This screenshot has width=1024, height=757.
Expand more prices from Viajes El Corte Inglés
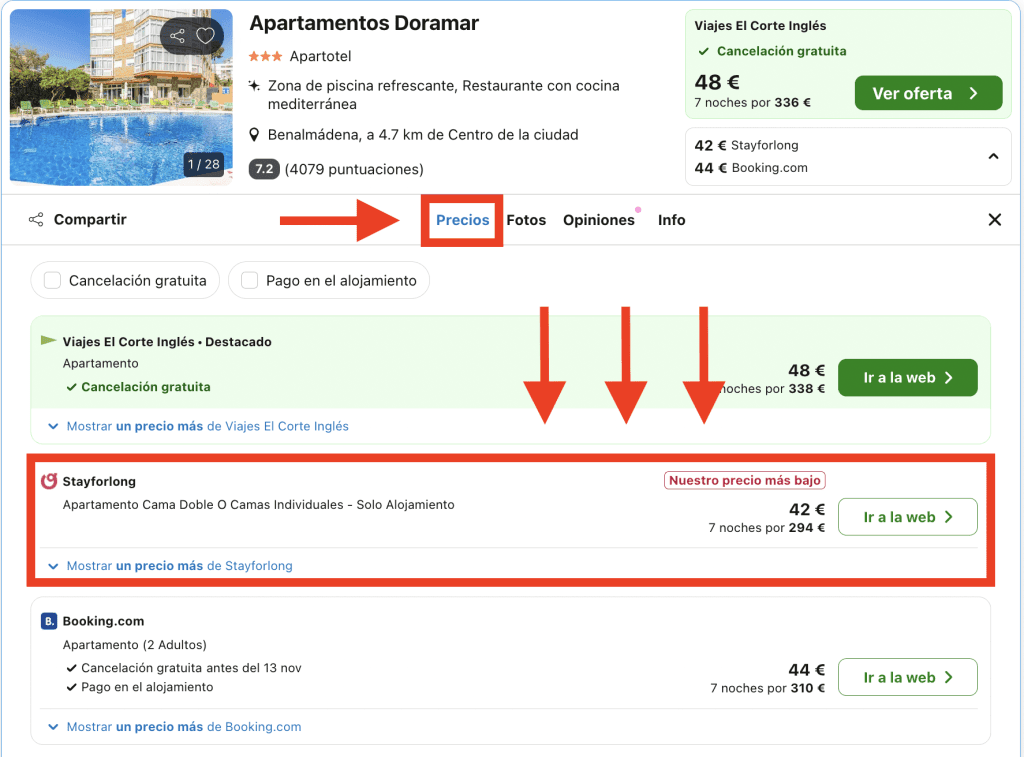200,426
